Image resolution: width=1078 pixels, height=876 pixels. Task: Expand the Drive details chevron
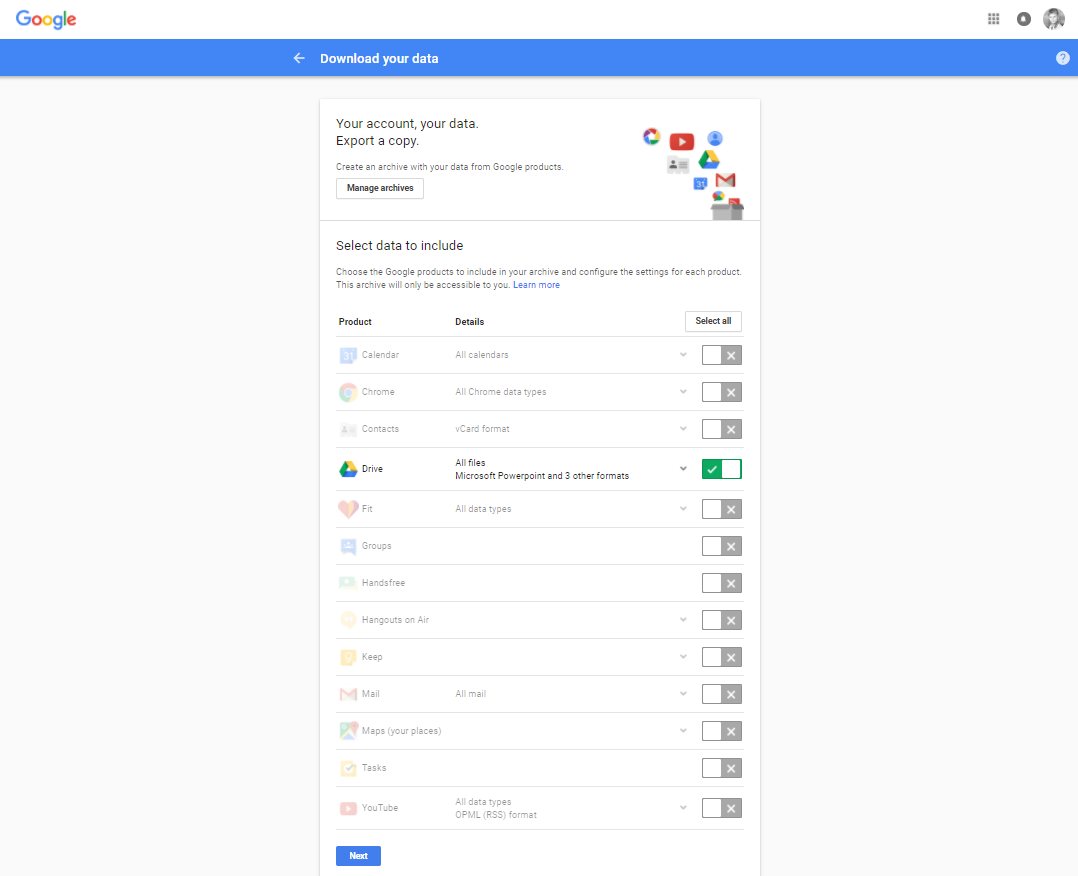[x=683, y=469]
